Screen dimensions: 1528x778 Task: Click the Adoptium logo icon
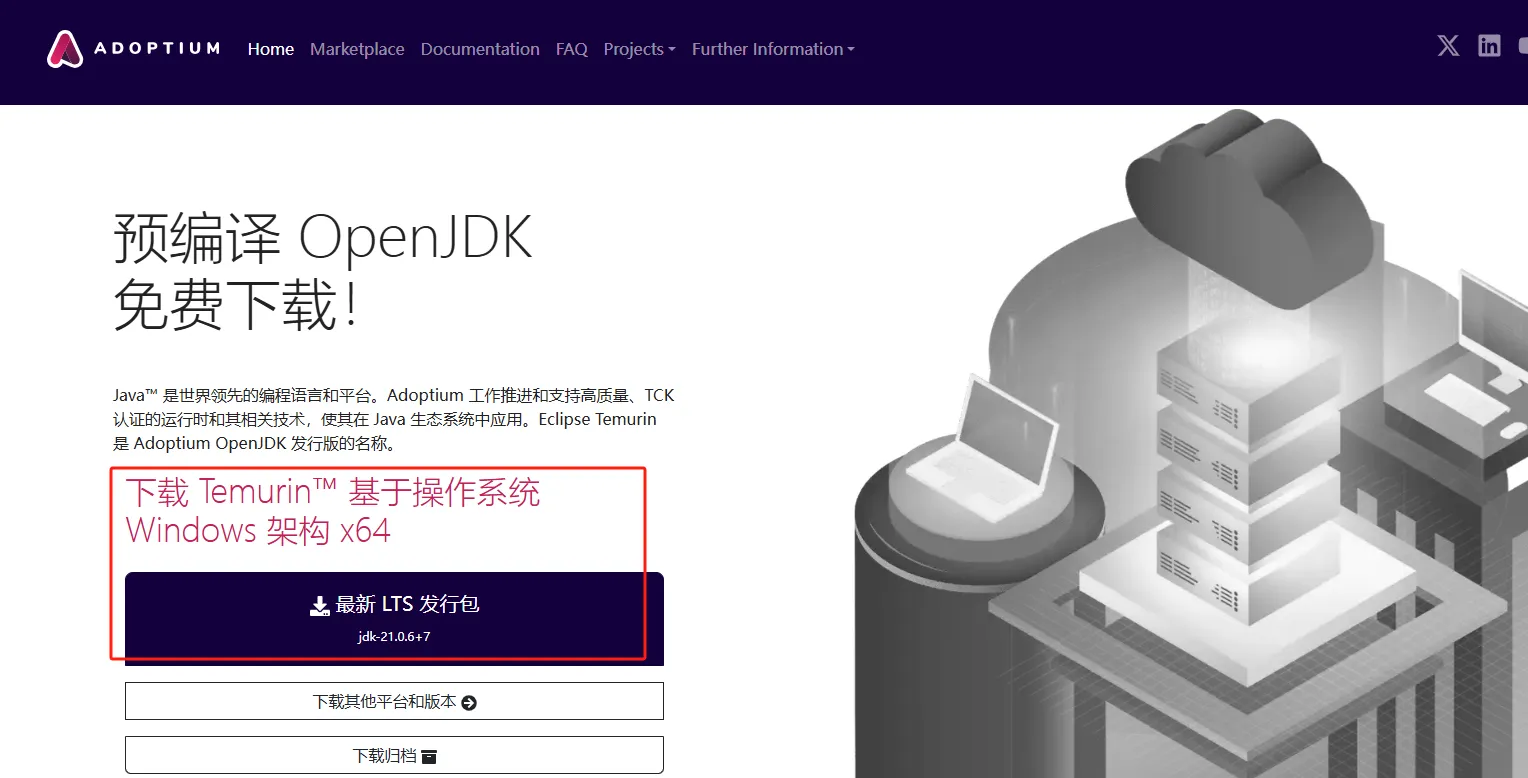coord(65,49)
